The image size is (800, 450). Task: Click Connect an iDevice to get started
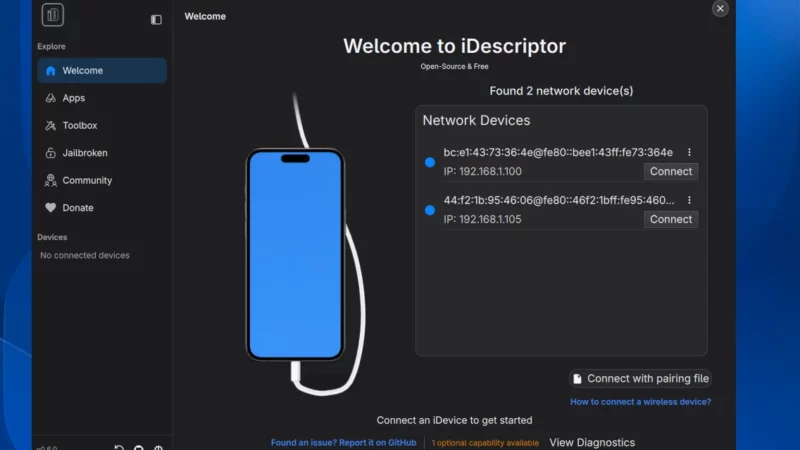454,420
